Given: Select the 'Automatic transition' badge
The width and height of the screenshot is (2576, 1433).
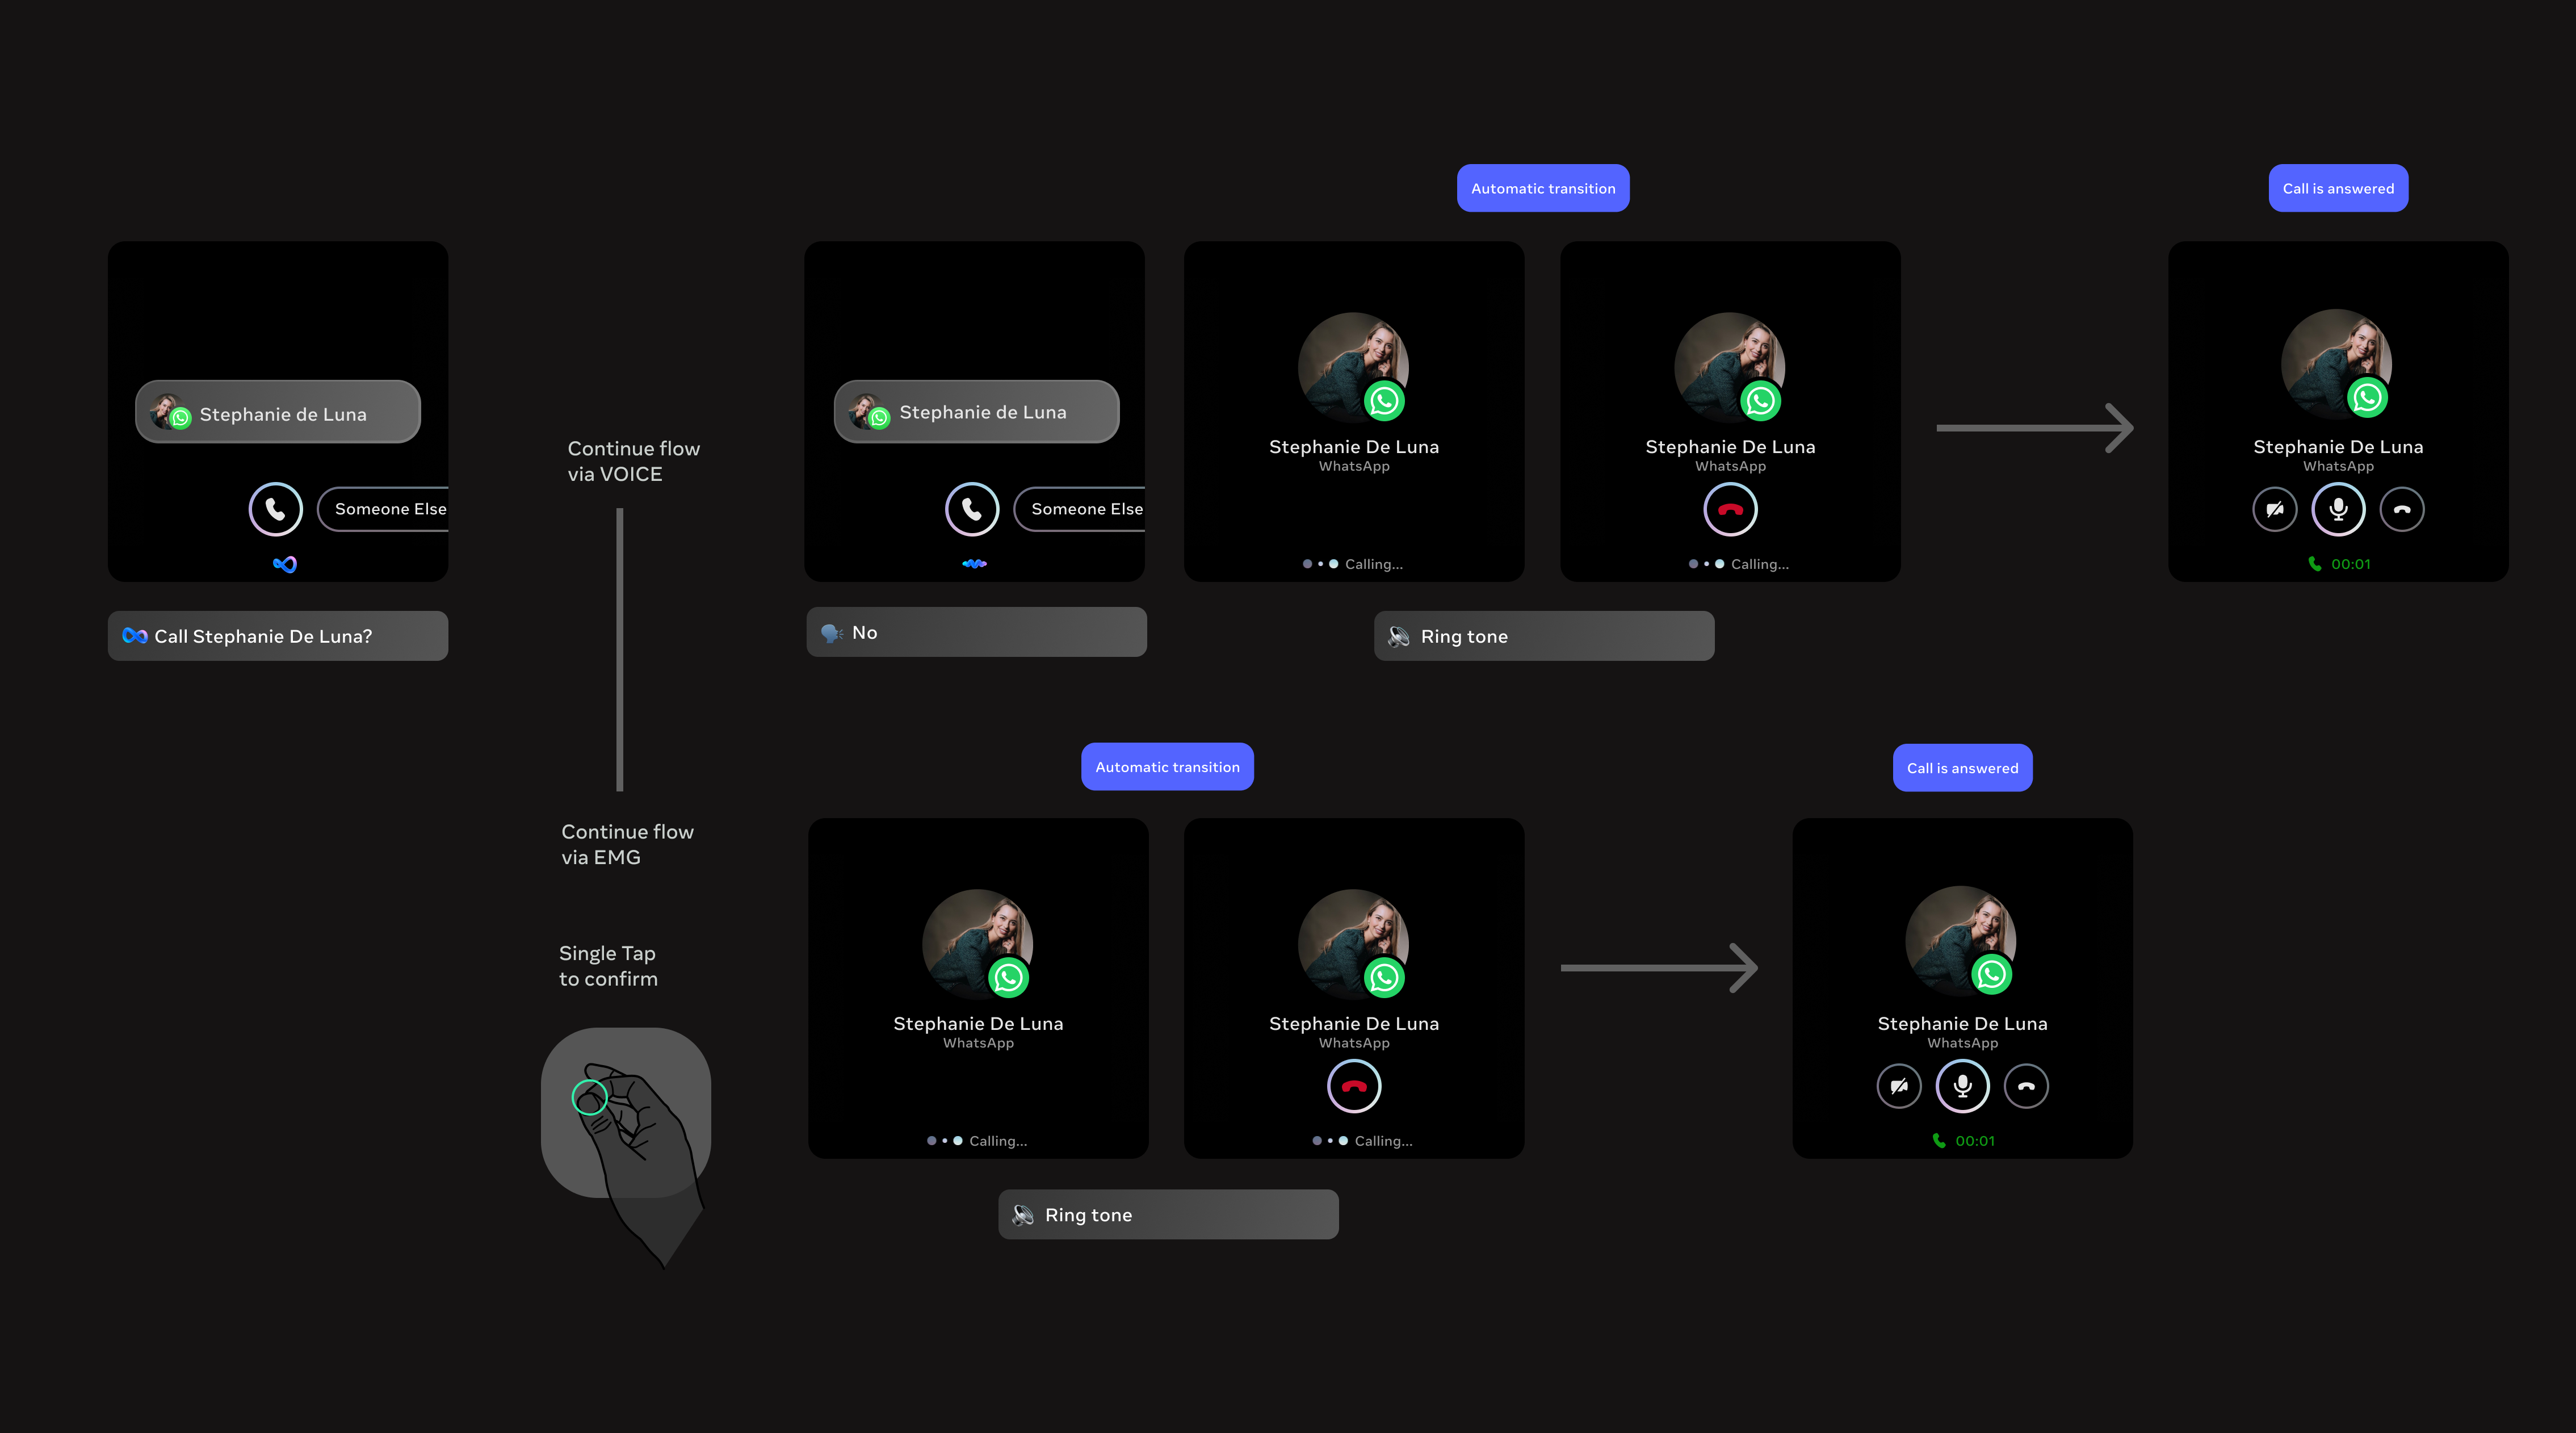Looking at the screenshot, I should [1543, 188].
